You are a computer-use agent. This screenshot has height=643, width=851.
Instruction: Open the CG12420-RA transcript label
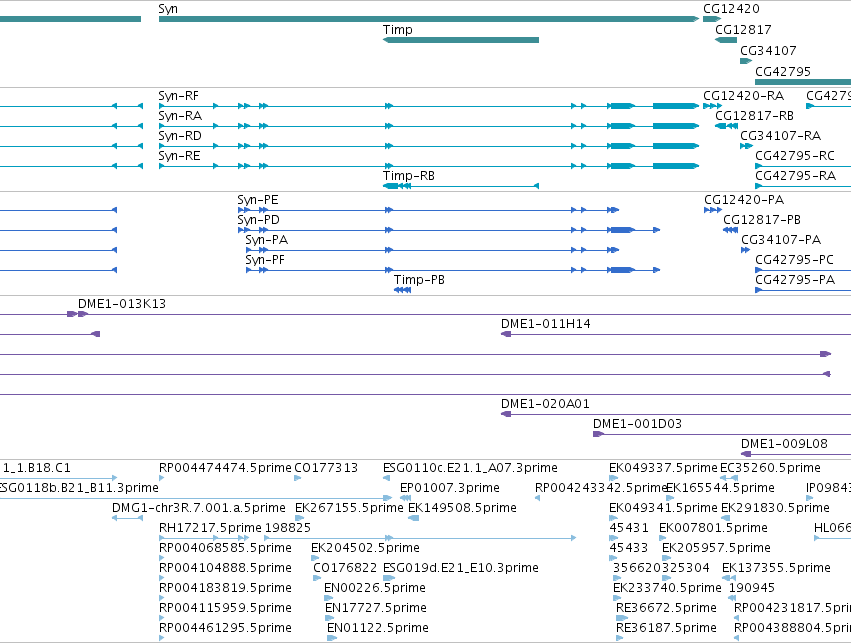tap(744, 96)
